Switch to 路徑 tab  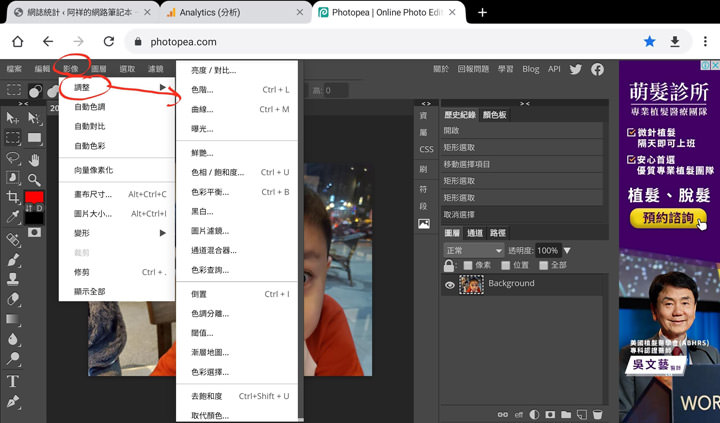497,233
